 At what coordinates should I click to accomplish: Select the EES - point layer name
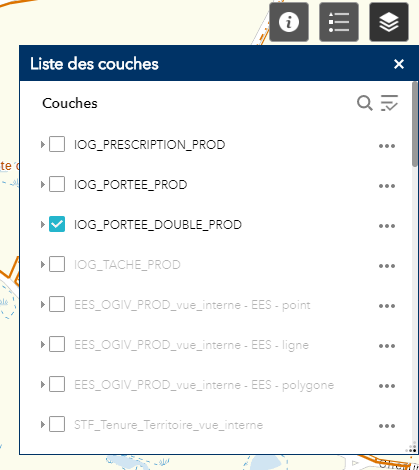click(192, 305)
